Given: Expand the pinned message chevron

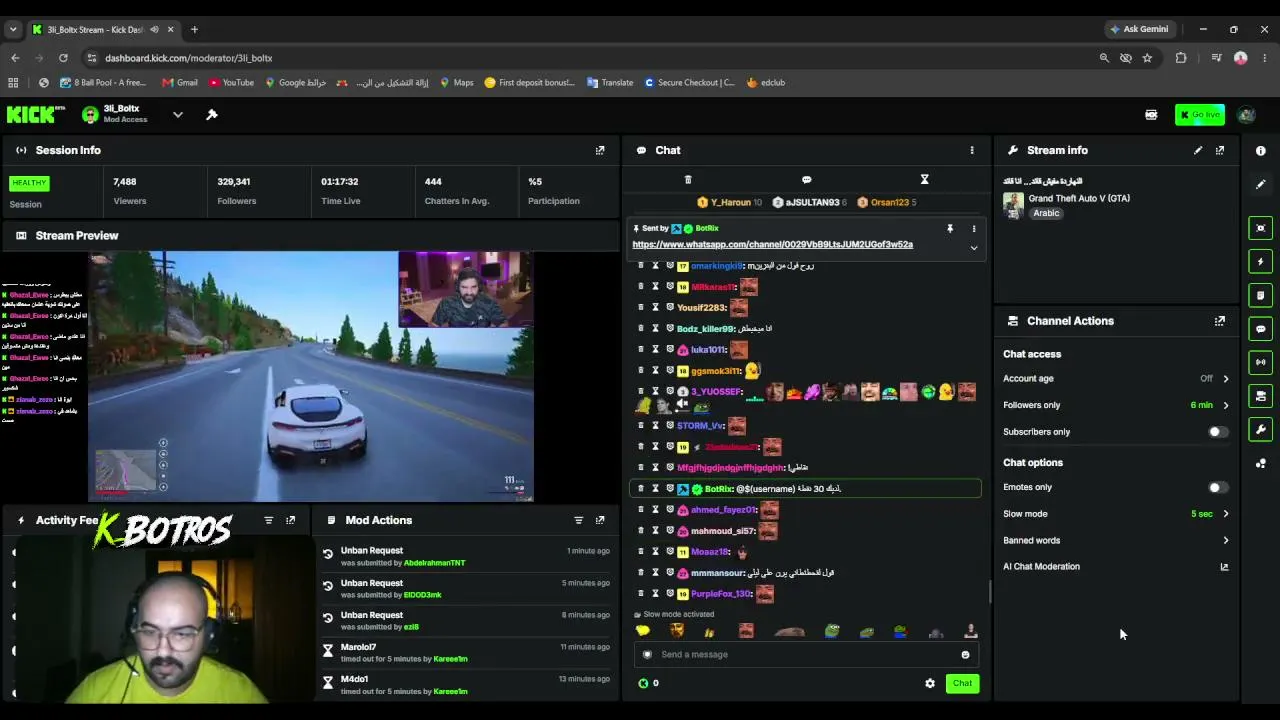Looking at the screenshot, I should 974,248.
